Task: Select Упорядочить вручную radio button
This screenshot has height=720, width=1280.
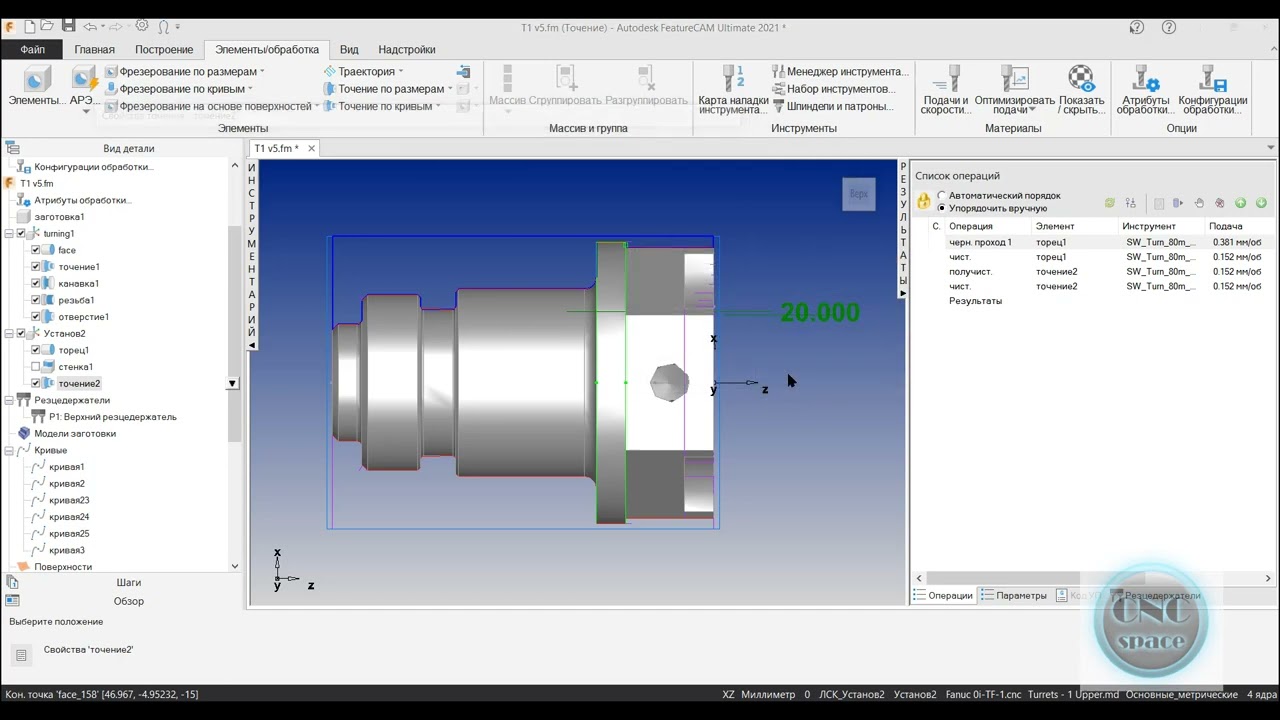Action: pyautogui.click(x=942, y=208)
